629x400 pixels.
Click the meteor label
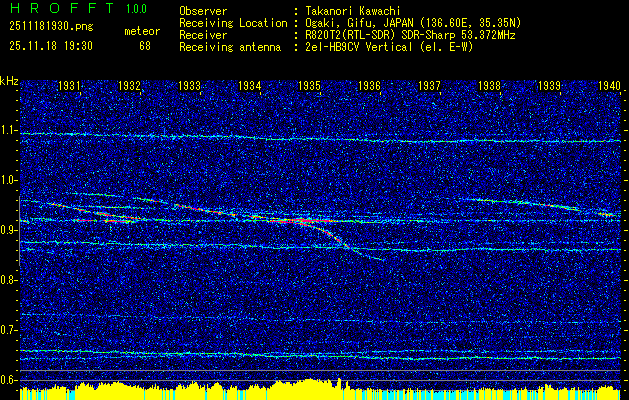(x=141, y=32)
